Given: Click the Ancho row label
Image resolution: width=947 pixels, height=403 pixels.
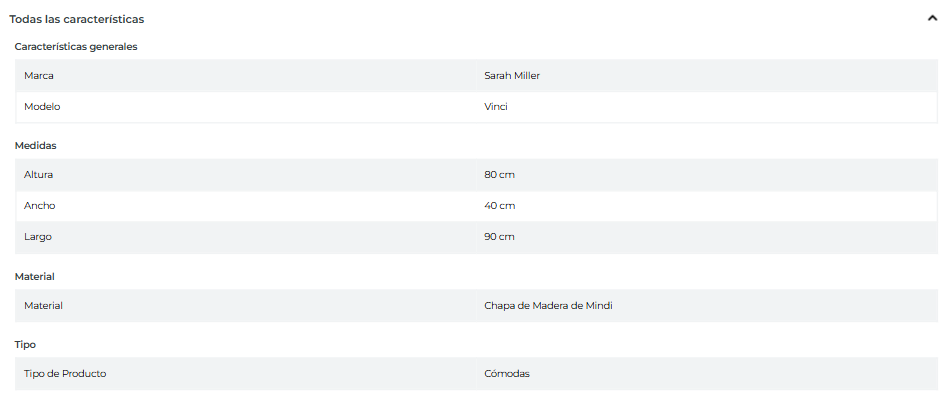Looking at the screenshot, I should (40, 206).
